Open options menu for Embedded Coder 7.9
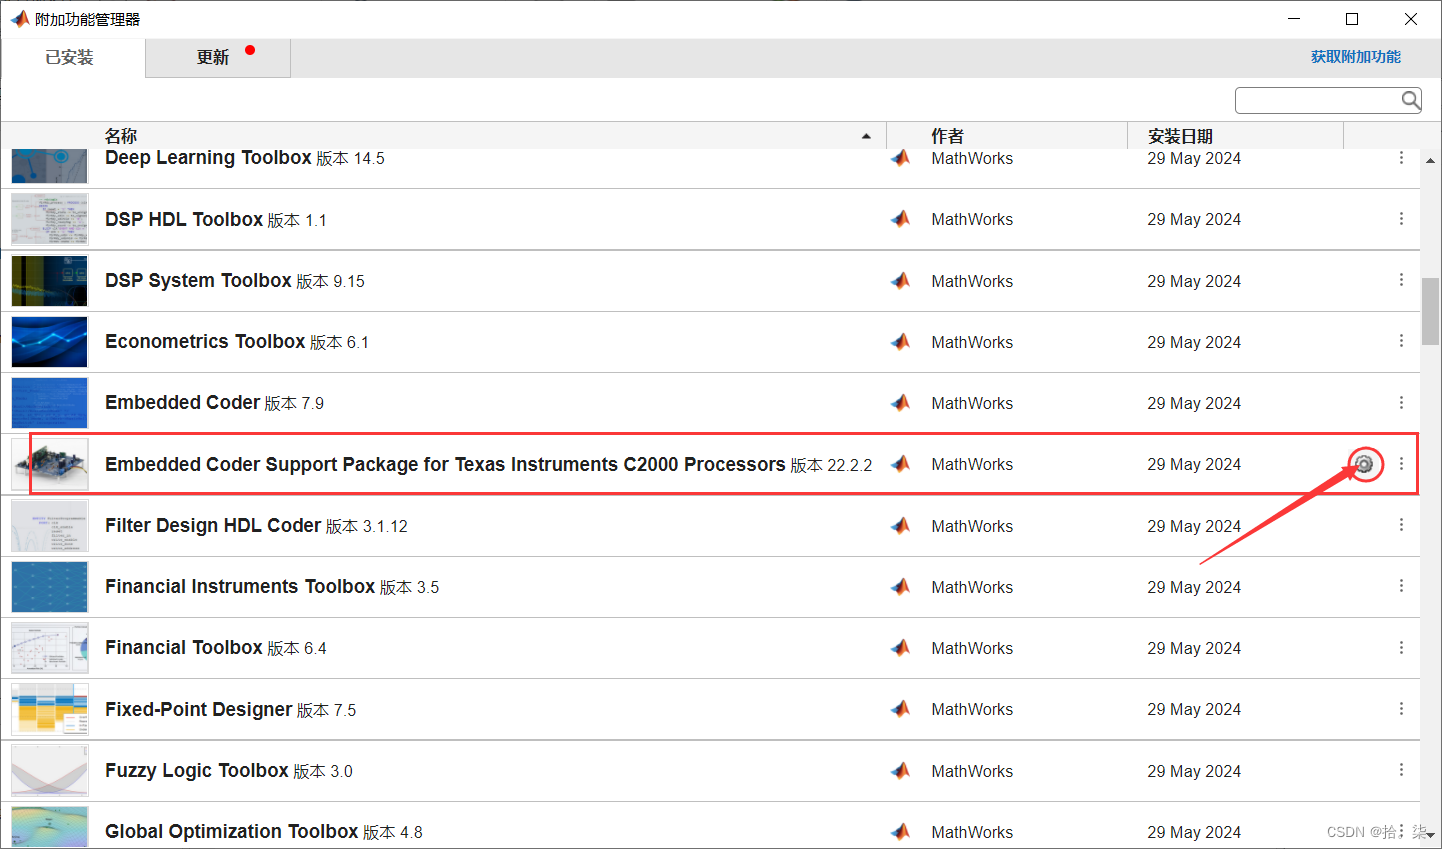The height and width of the screenshot is (849, 1442). coord(1401,402)
